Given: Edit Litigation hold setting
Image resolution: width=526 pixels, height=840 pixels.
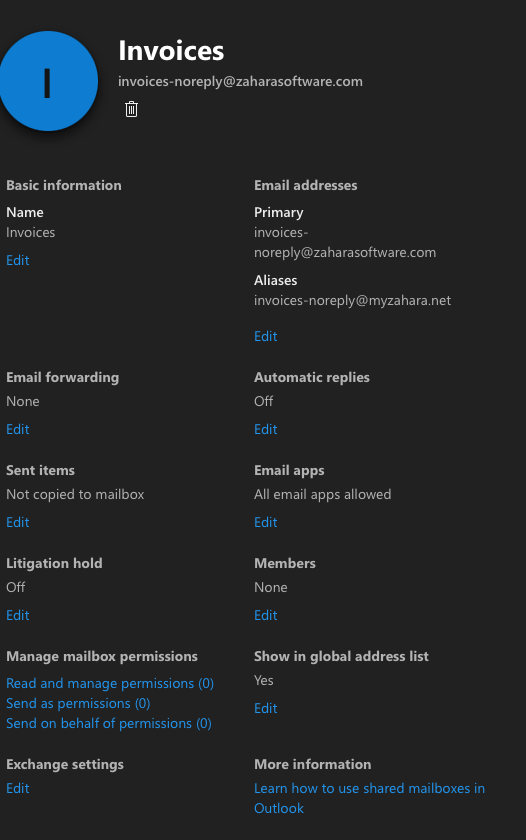Looking at the screenshot, I should pyautogui.click(x=18, y=616).
